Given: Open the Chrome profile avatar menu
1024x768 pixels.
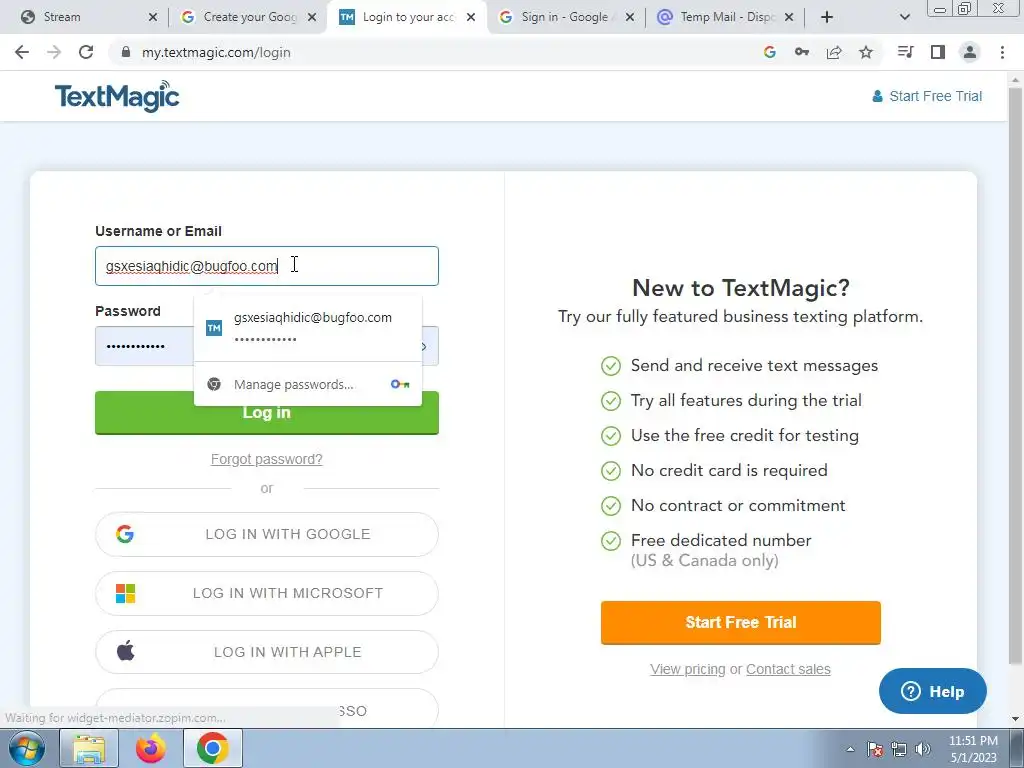Looking at the screenshot, I should coord(970,52).
